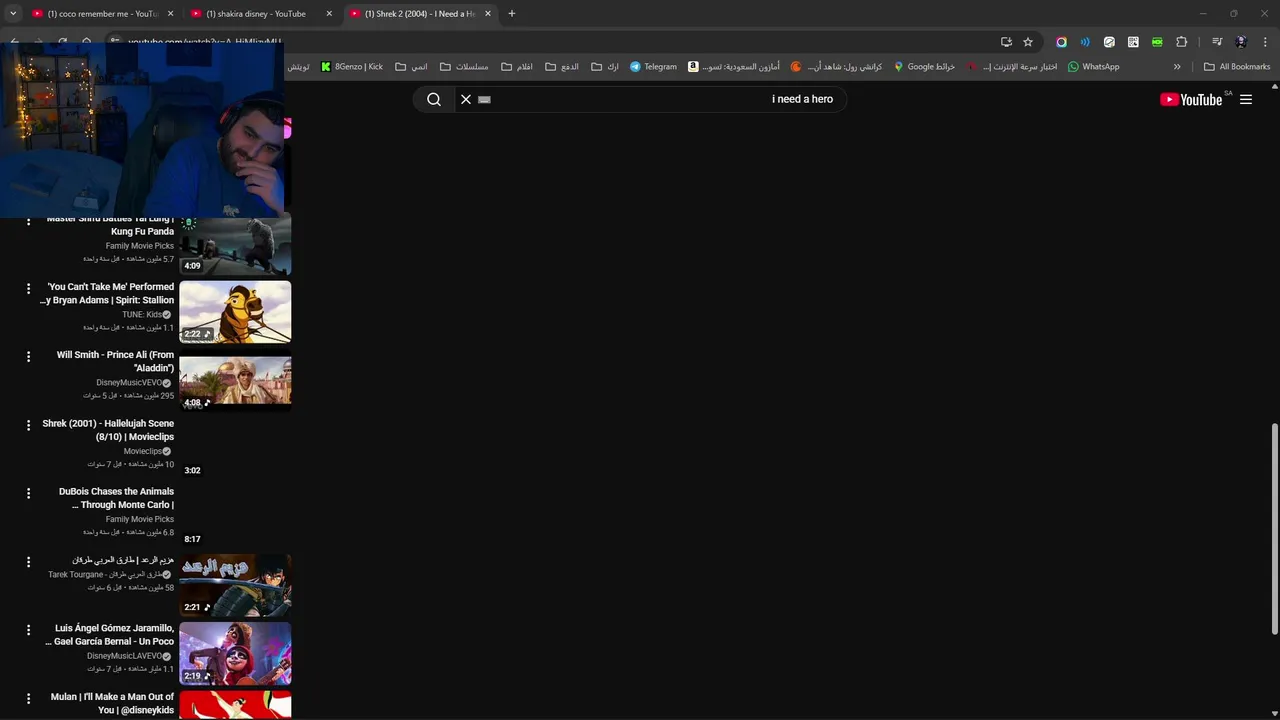This screenshot has height=720, width=1280.
Task: Click the YouTube search magnifier icon
Action: pyautogui.click(x=434, y=99)
